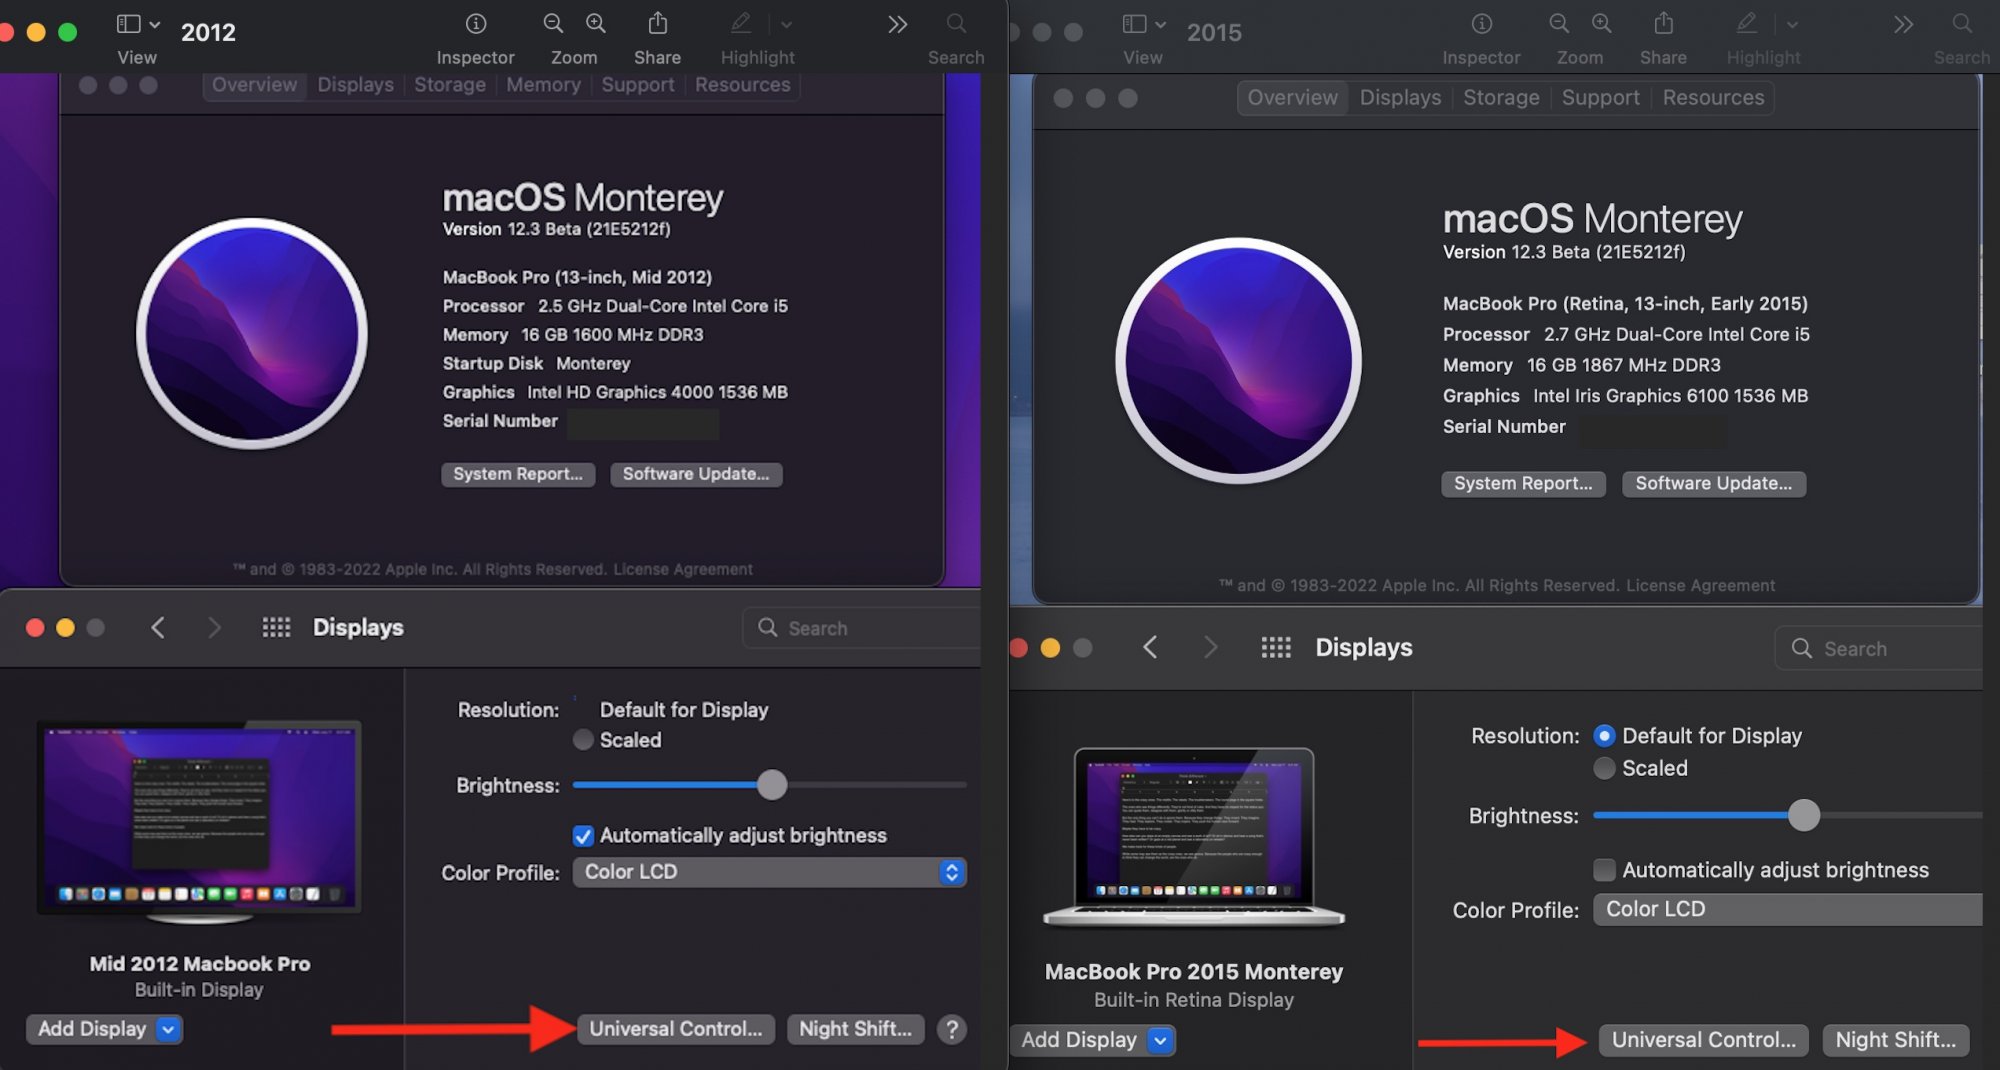The width and height of the screenshot is (2000, 1070).
Task: Switch to Support tab in 2015 About window
Action: click(1600, 98)
